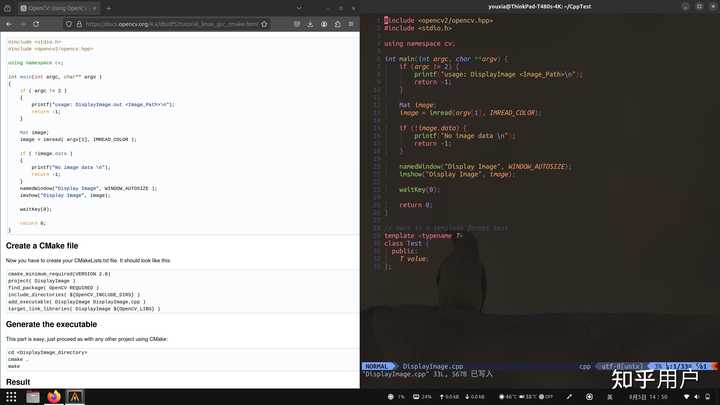Image resolution: width=720 pixels, height=405 pixels.
Task: Click the Create a CMake file heading
Action: (42, 246)
